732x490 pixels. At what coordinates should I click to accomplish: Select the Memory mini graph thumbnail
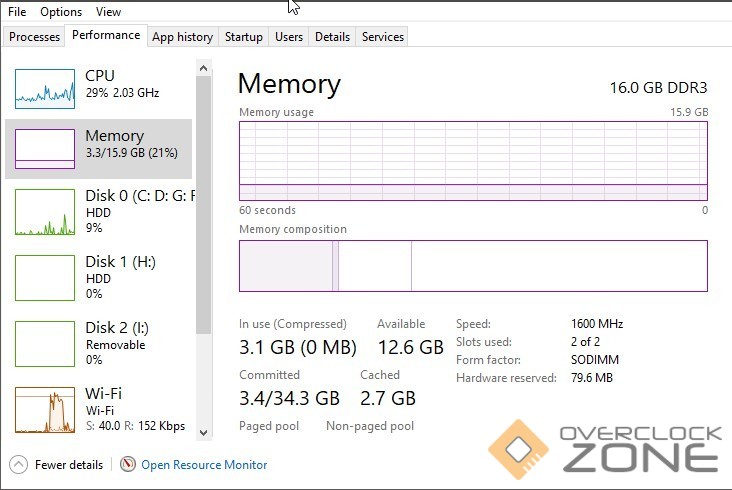[45, 148]
